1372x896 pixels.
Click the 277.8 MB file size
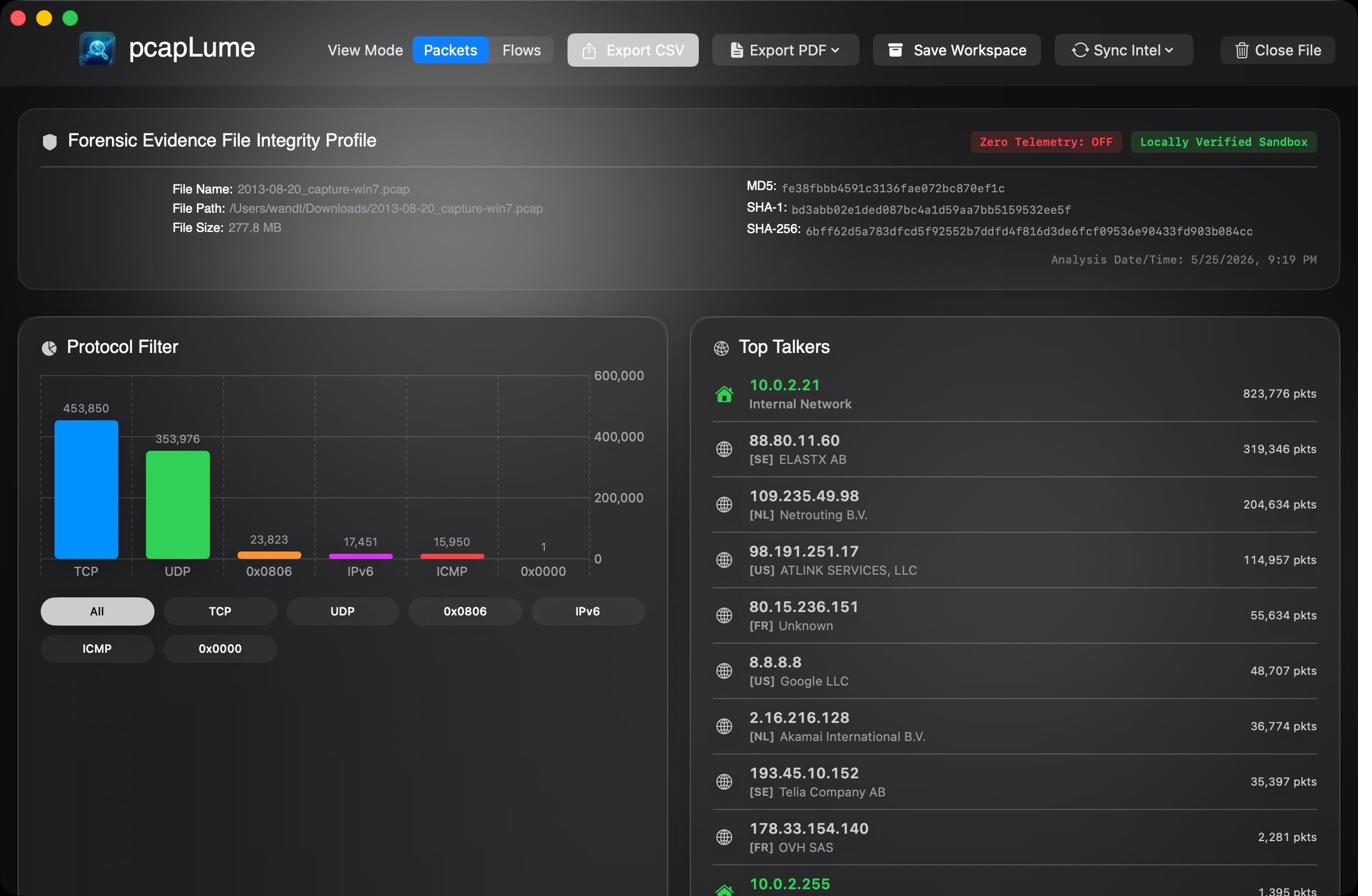[257, 230]
